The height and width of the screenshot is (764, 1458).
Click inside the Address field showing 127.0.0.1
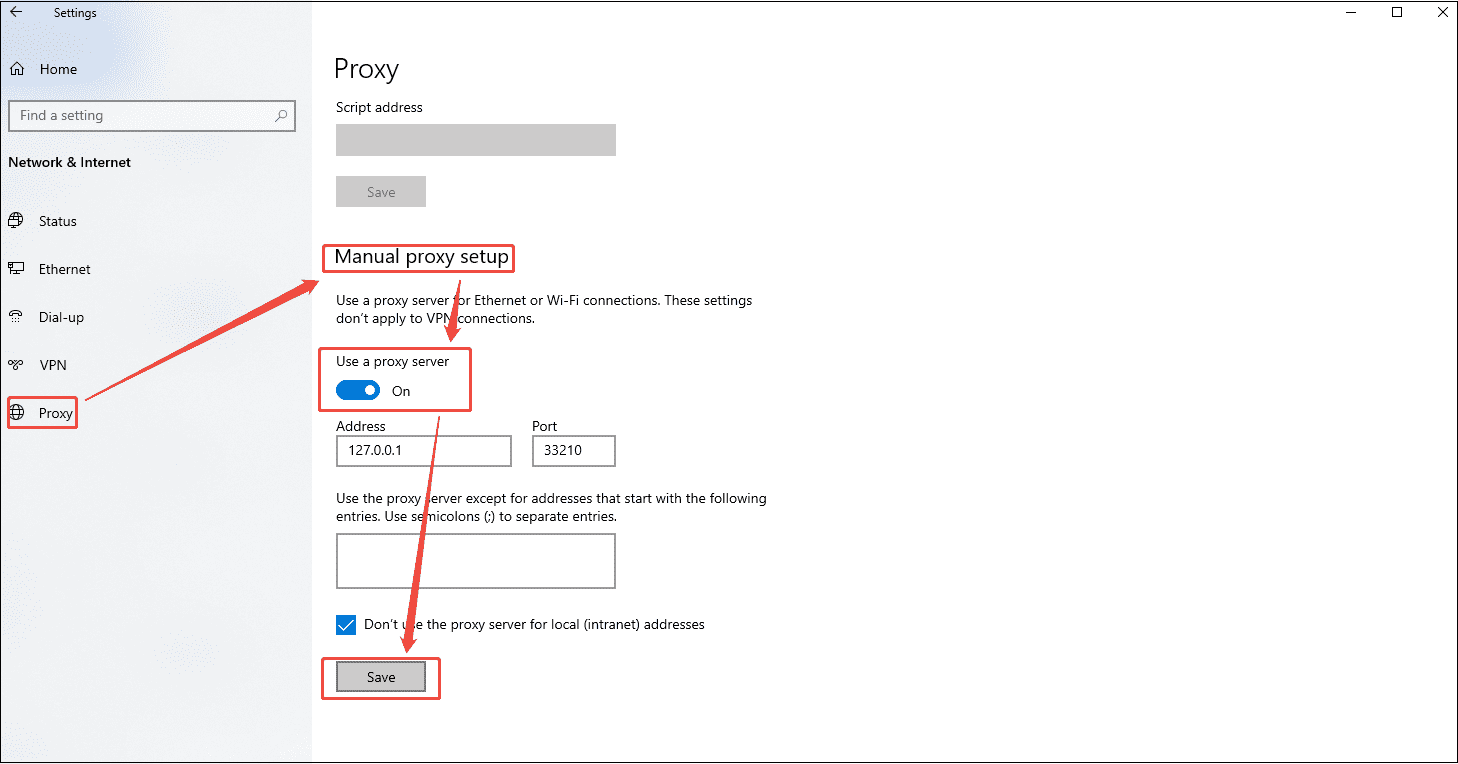tap(423, 450)
